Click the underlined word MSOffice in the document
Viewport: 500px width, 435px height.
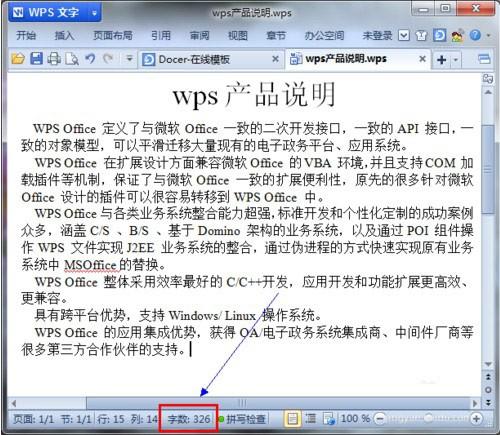(90, 265)
